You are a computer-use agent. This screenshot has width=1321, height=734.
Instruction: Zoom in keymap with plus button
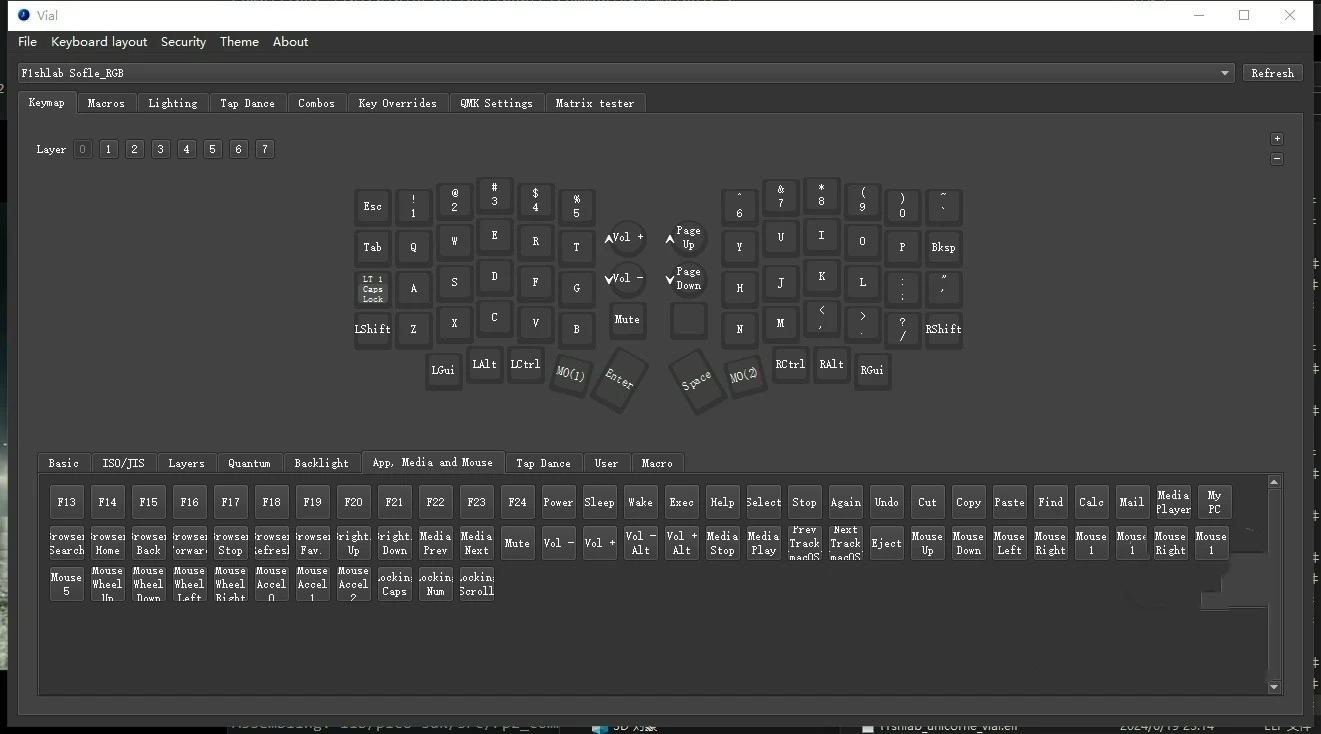coord(1276,139)
